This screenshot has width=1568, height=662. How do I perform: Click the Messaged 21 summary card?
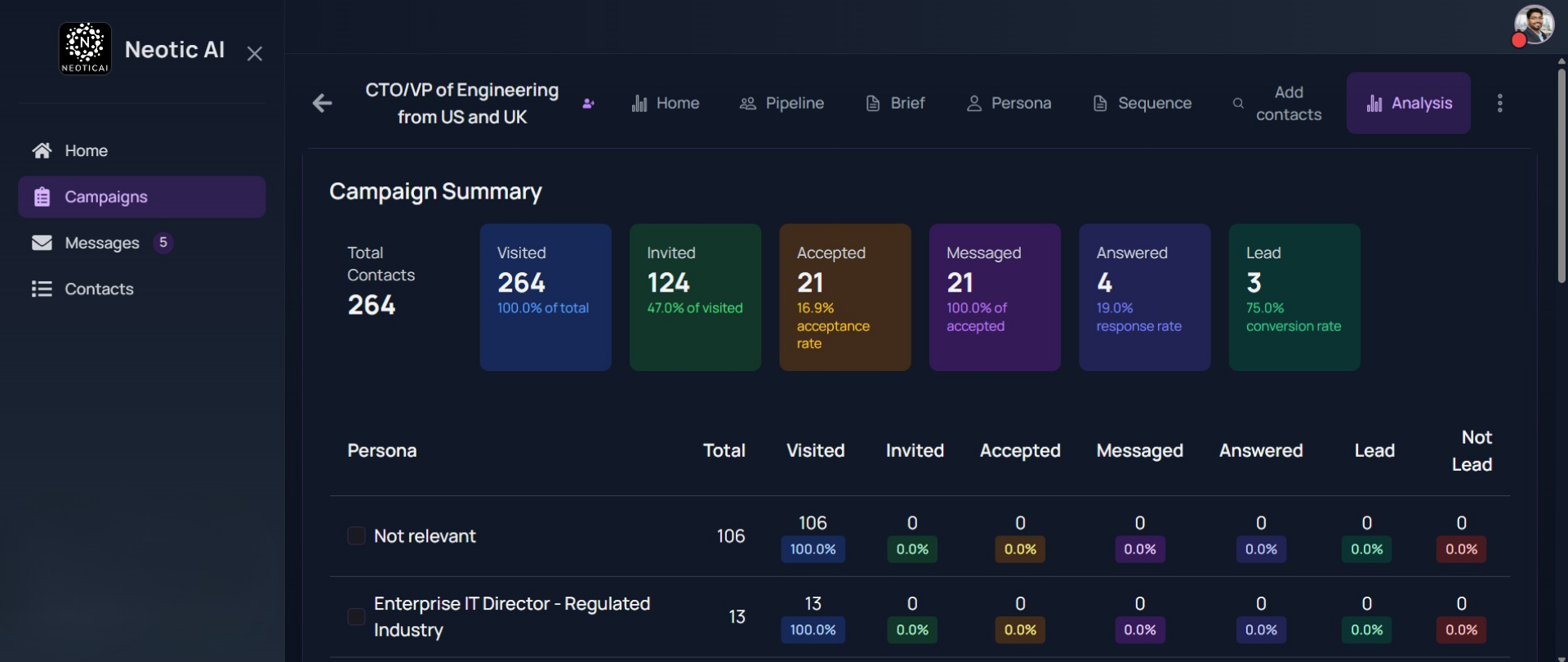[x=995, y=297]
